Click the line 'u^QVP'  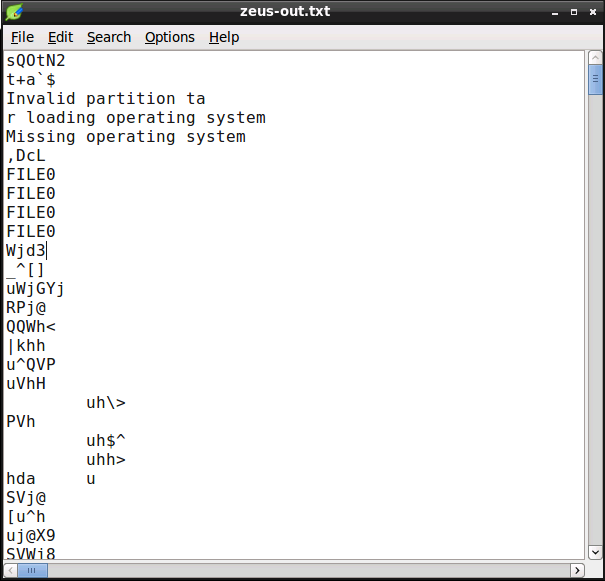pos(31,365)
